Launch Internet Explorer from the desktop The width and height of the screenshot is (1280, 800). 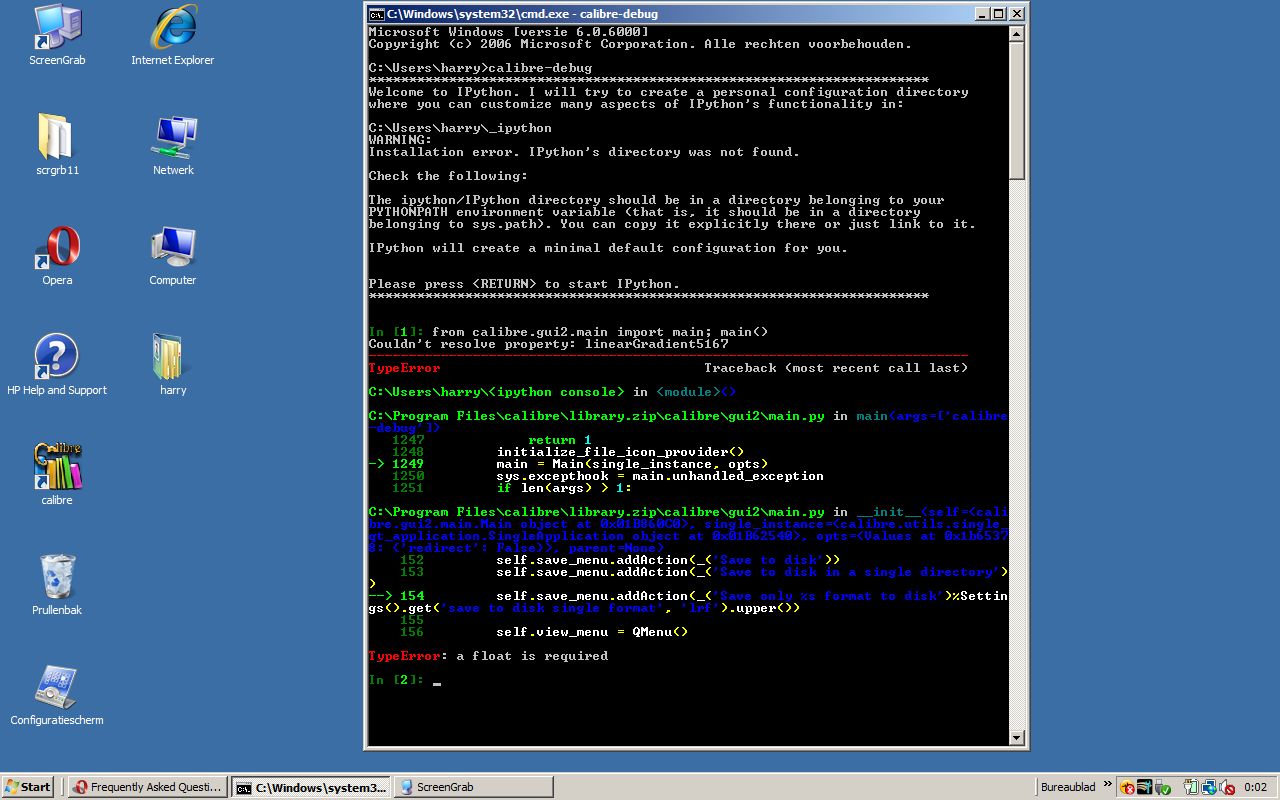pyautogui.click(x=173, y=36)
